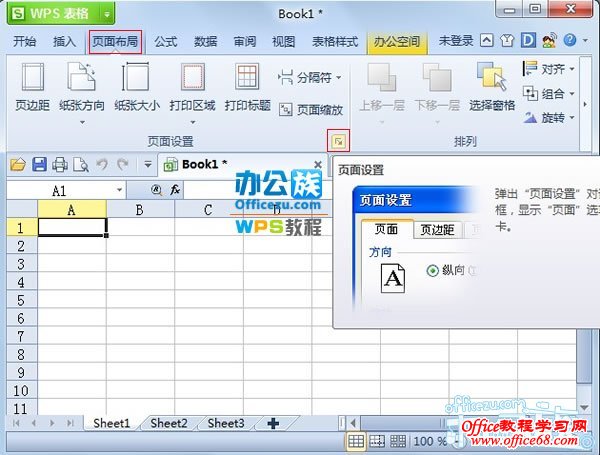Click the 未登录 login link
The image size is (600, 455).
click(456, 41)
